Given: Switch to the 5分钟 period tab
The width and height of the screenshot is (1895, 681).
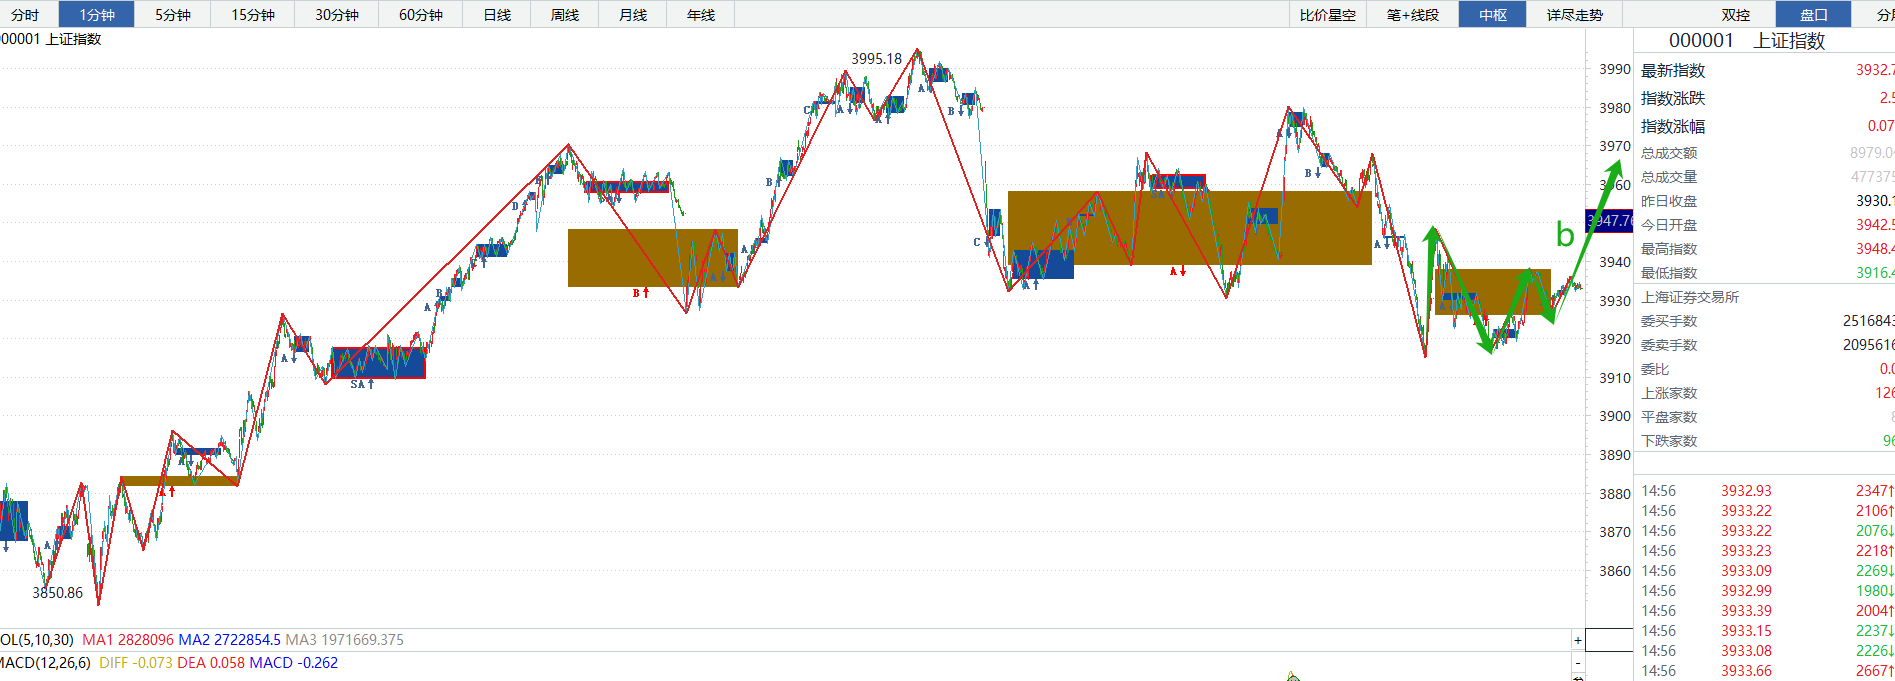Looking at the screenshot, I should pyautogui.click(x=173, y=15).
